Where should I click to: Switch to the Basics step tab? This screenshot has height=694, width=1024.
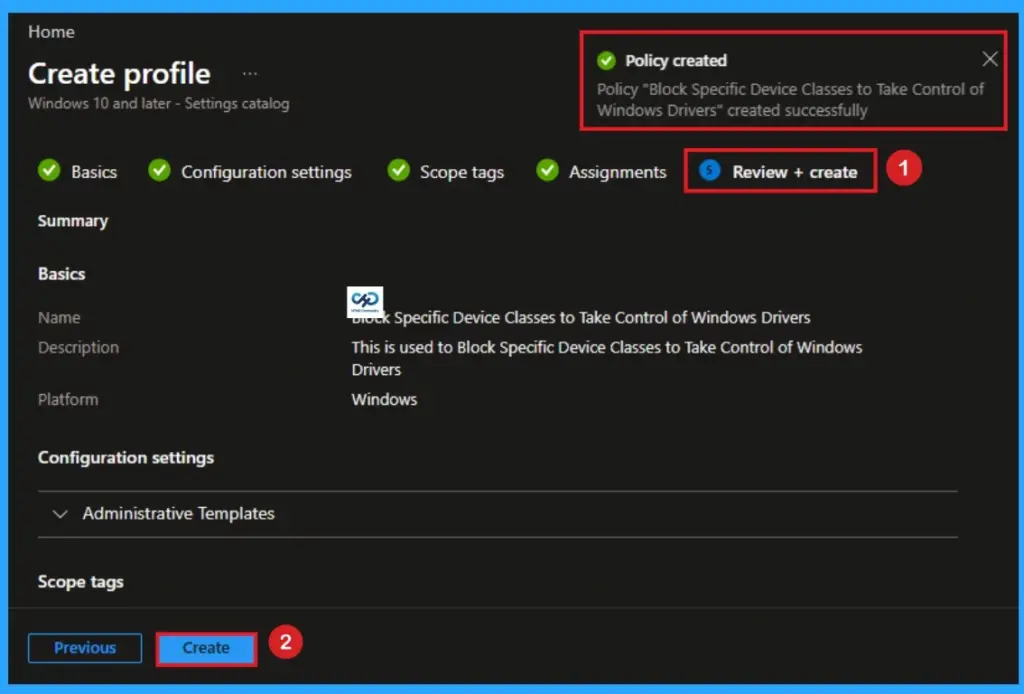[78, 172]
